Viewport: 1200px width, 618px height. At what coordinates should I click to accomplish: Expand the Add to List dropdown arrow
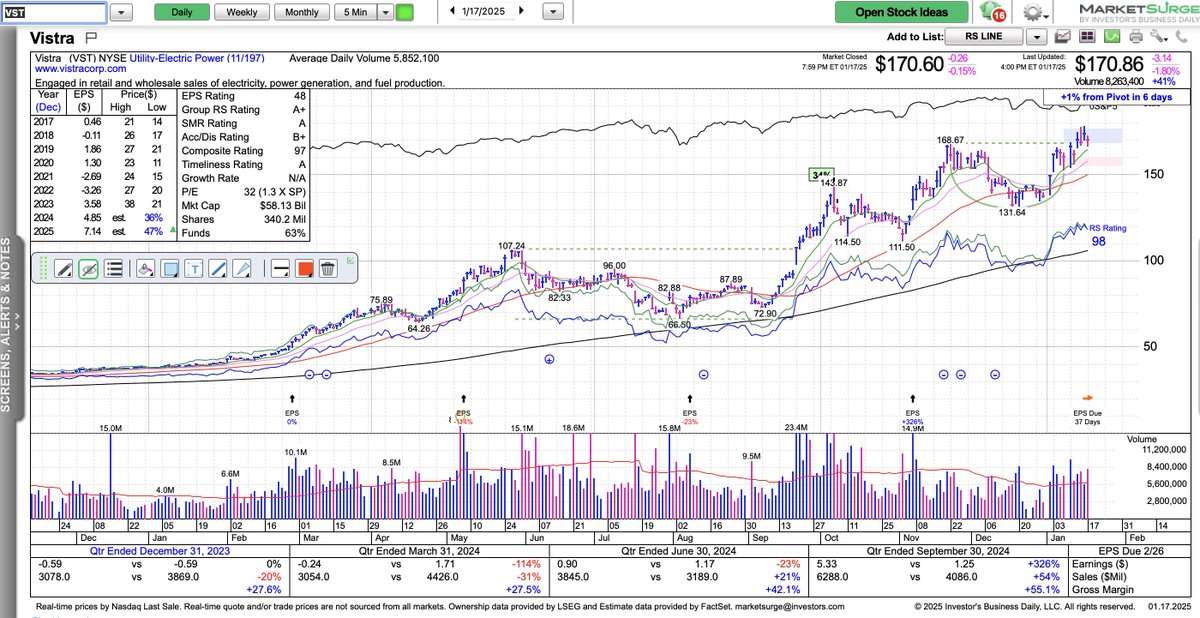tap(1037, 37)
